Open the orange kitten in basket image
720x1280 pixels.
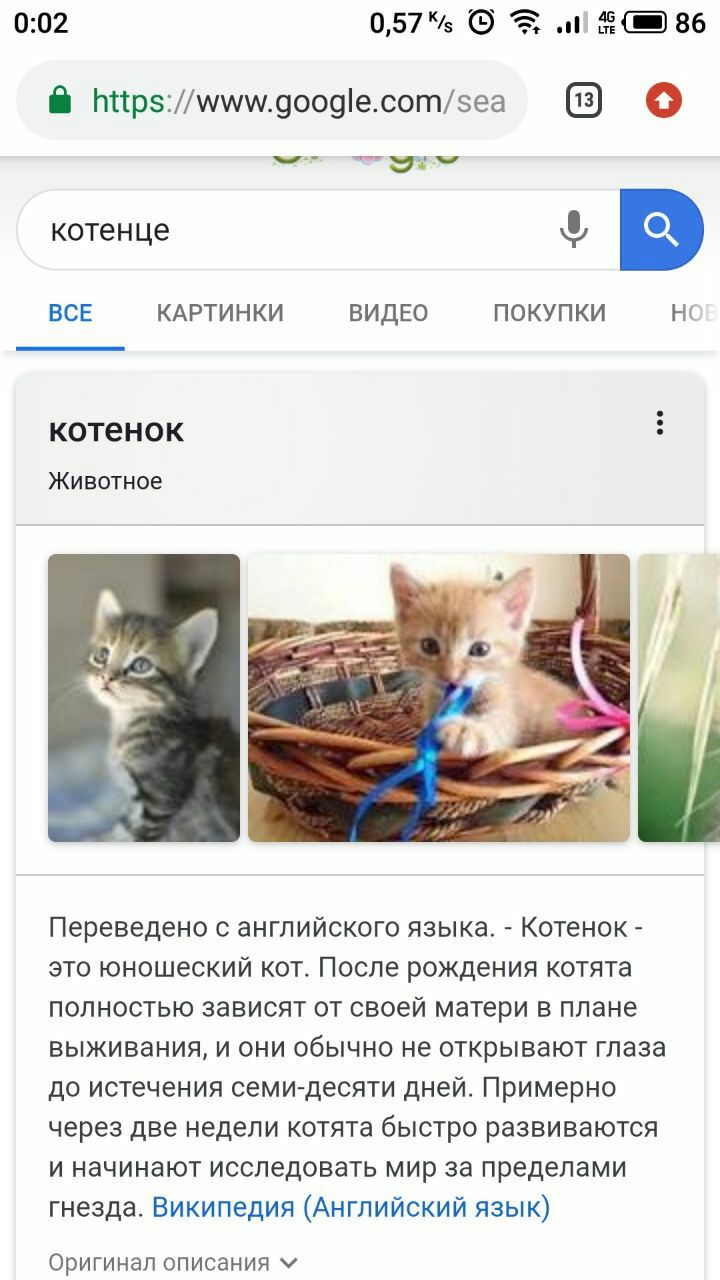[439, 698]
